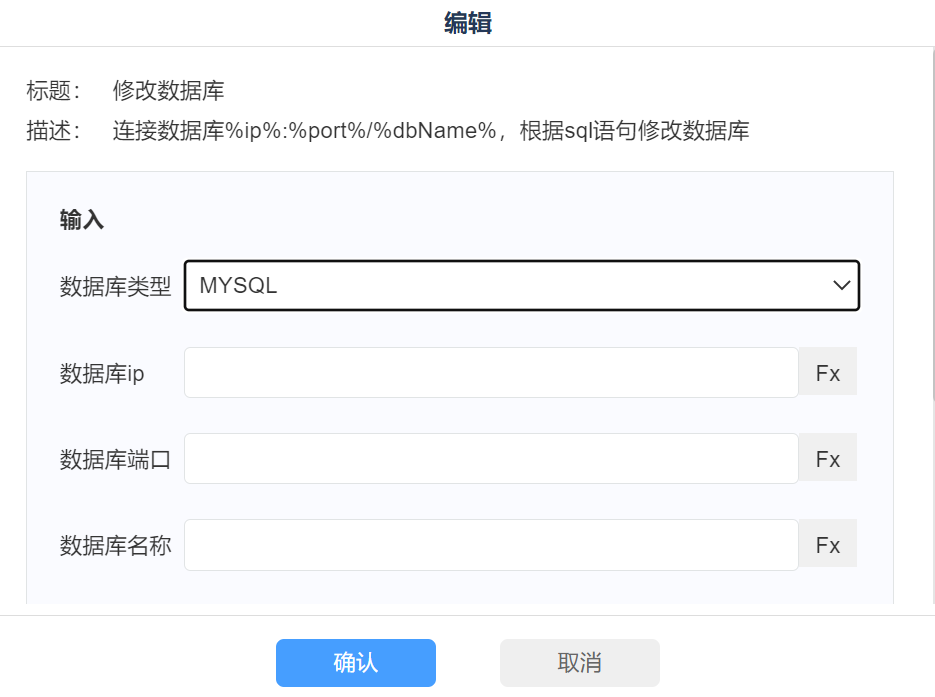Click the 修改数据库 title text
The height and width of the screenshot is (697, 935).
tap(168, 91)
